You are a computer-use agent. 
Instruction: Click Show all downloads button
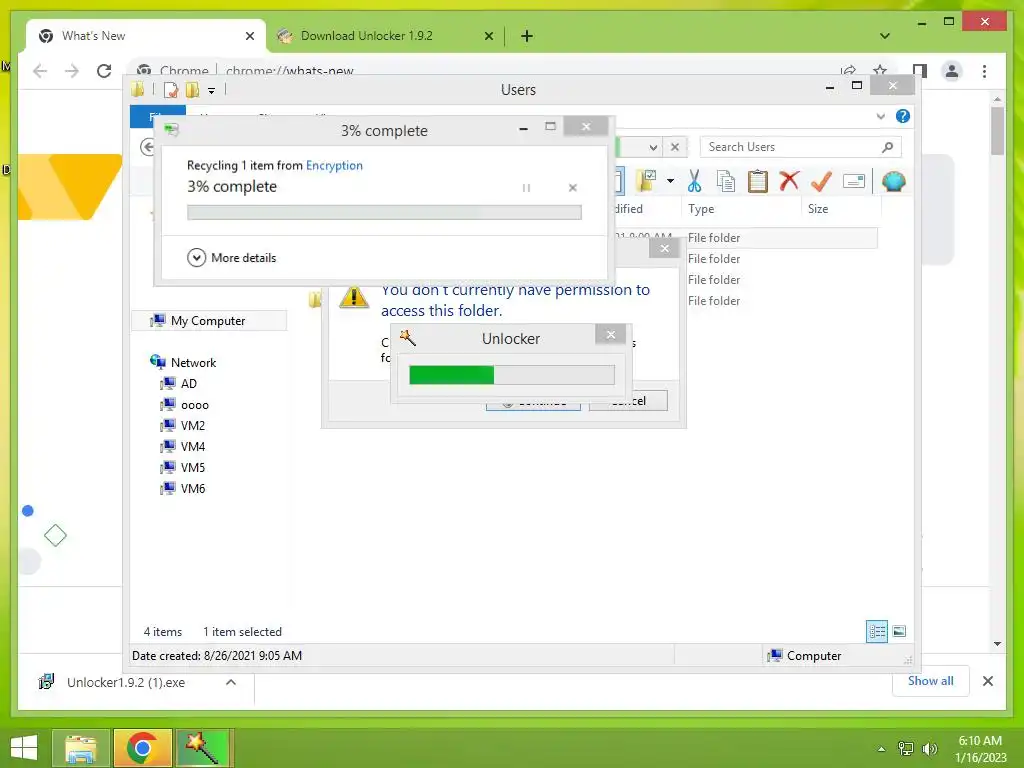pos(931,681)
